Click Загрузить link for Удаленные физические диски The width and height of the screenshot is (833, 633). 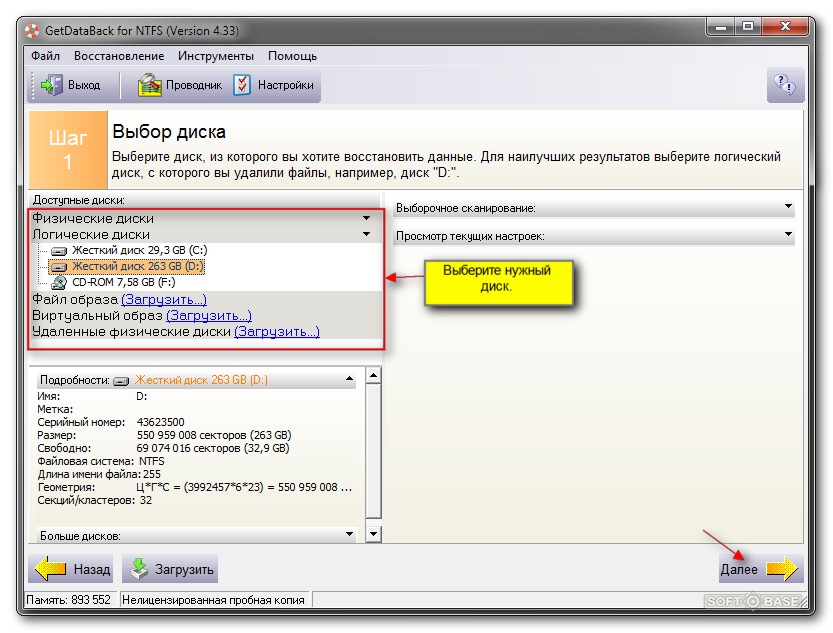point(277,331)
